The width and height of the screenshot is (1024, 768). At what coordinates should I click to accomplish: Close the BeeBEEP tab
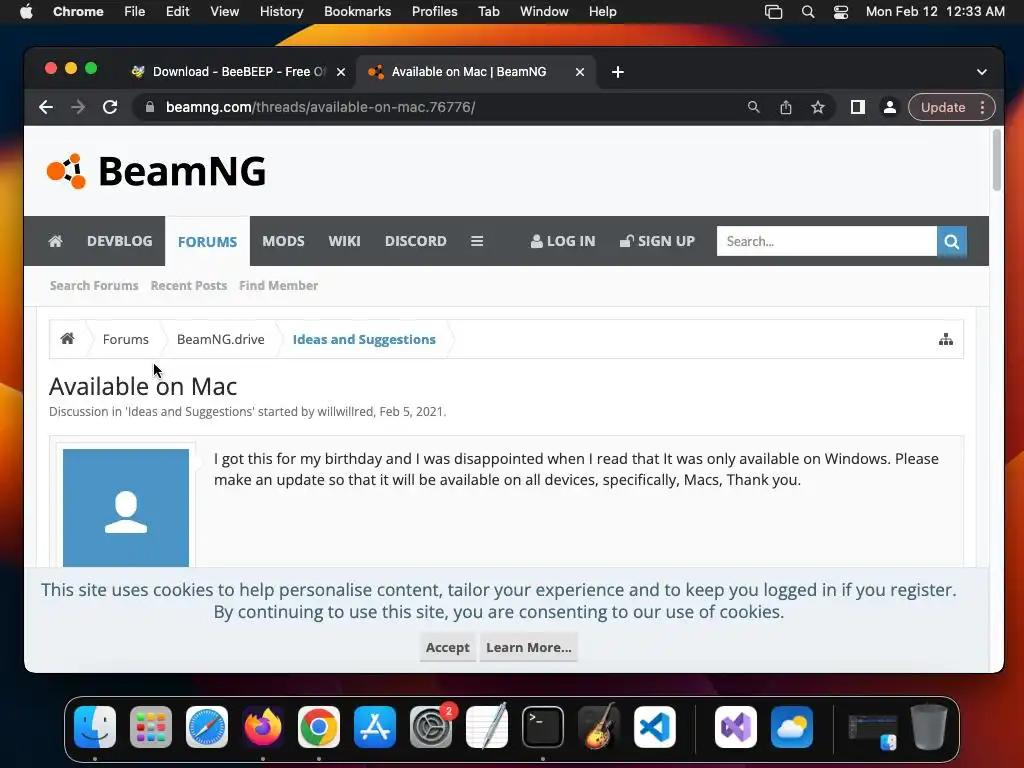pyautogui.click(x=341, y=72)
